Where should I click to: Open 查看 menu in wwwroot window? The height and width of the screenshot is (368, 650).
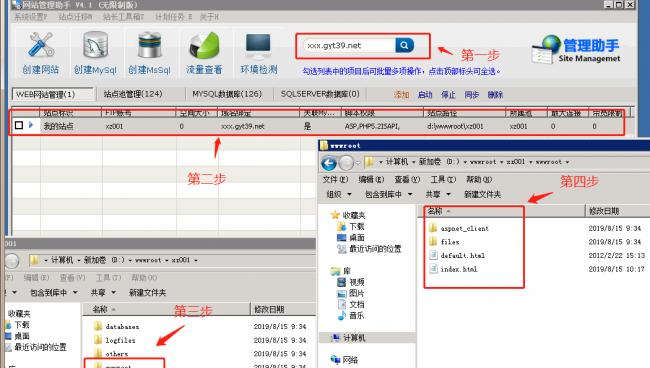click(x=407, y=179)
